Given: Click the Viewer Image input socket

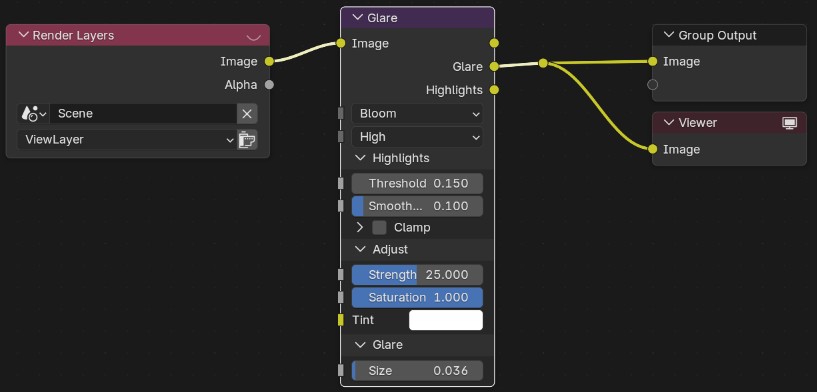Looking at the screenshot, I should (x=652, y=149).
